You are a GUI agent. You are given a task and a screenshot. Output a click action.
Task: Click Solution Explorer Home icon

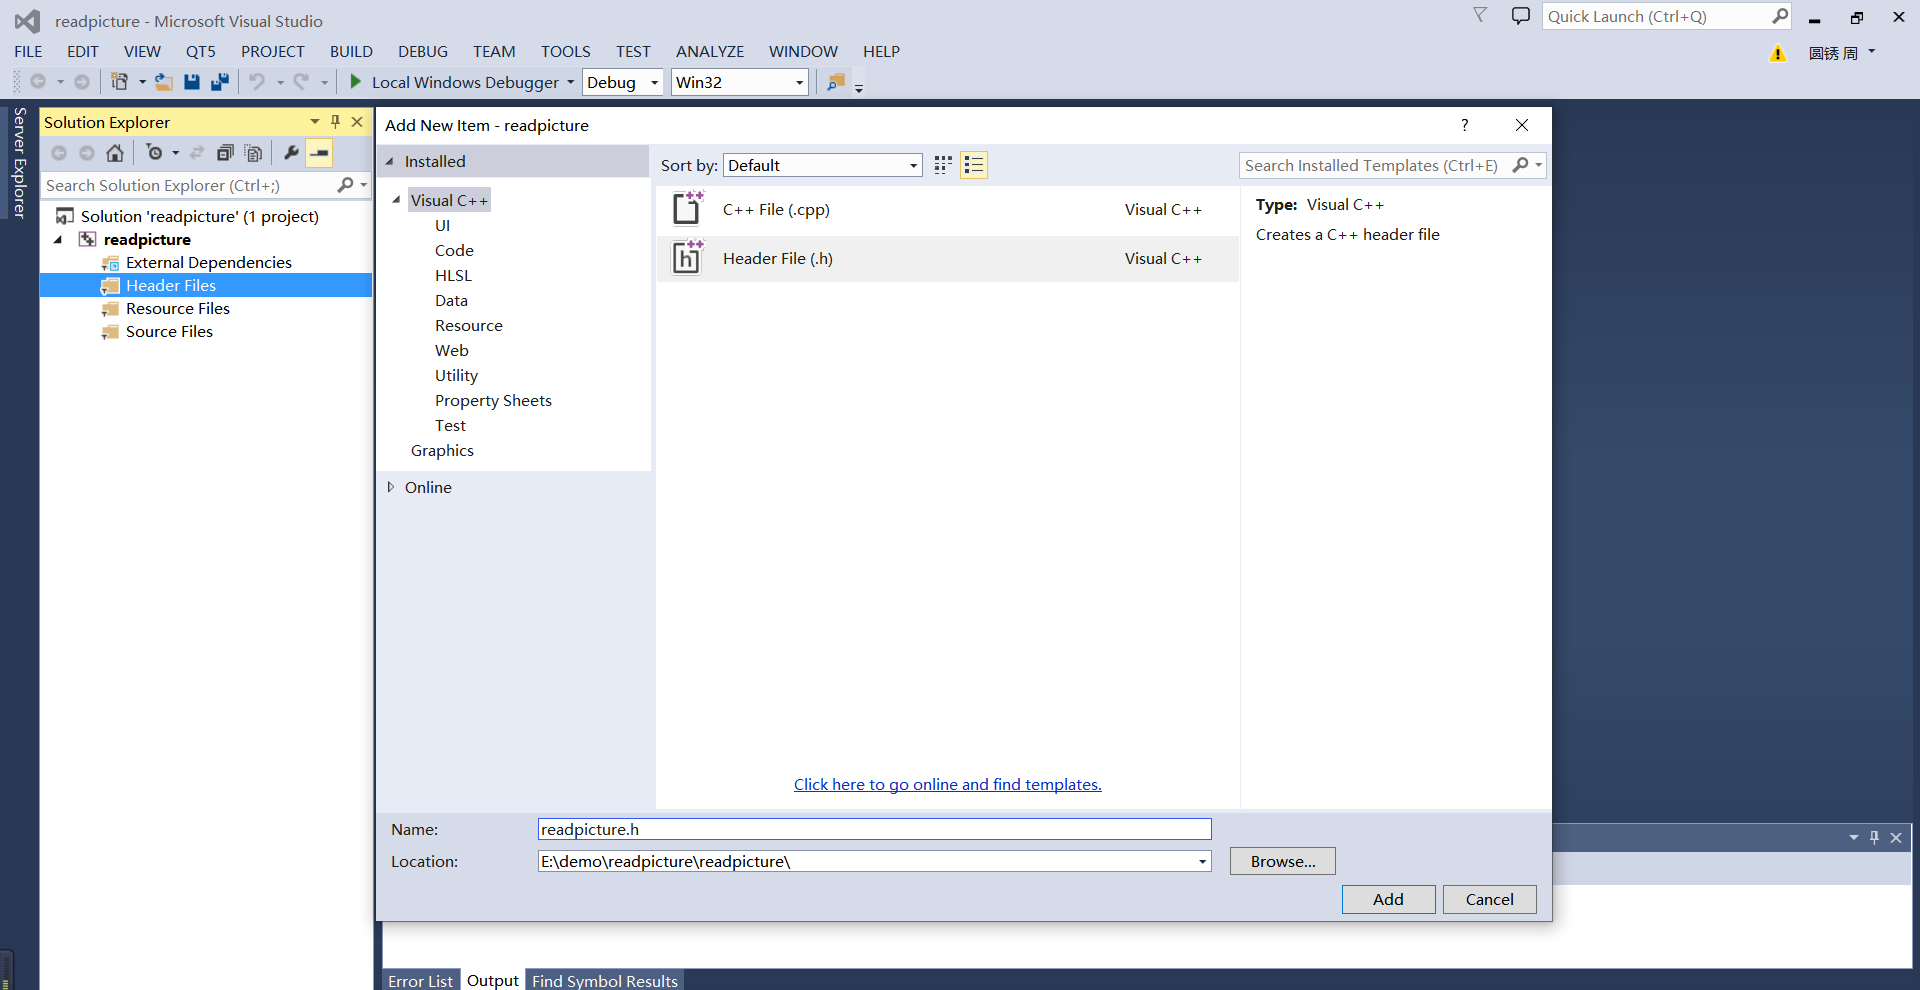(x=115, y=153)
